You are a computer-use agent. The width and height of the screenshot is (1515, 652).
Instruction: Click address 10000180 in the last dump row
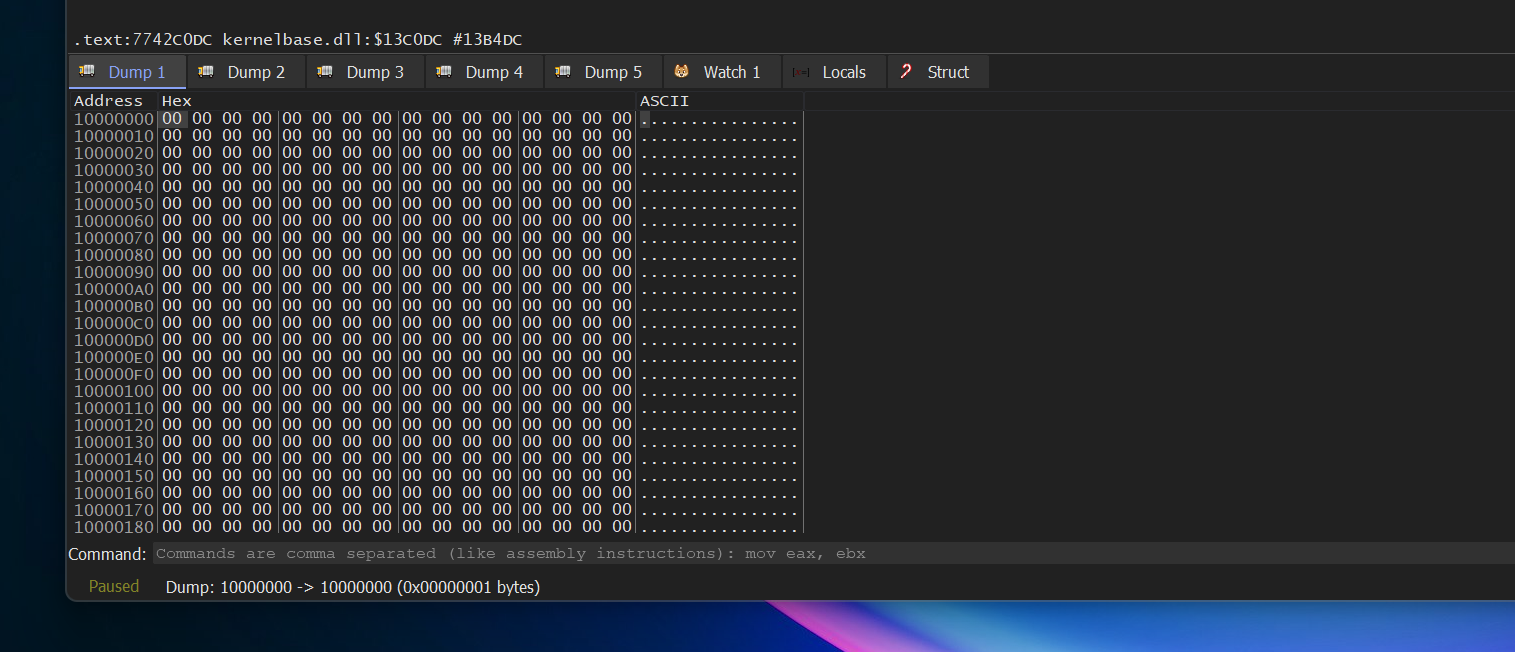[113, 527]
